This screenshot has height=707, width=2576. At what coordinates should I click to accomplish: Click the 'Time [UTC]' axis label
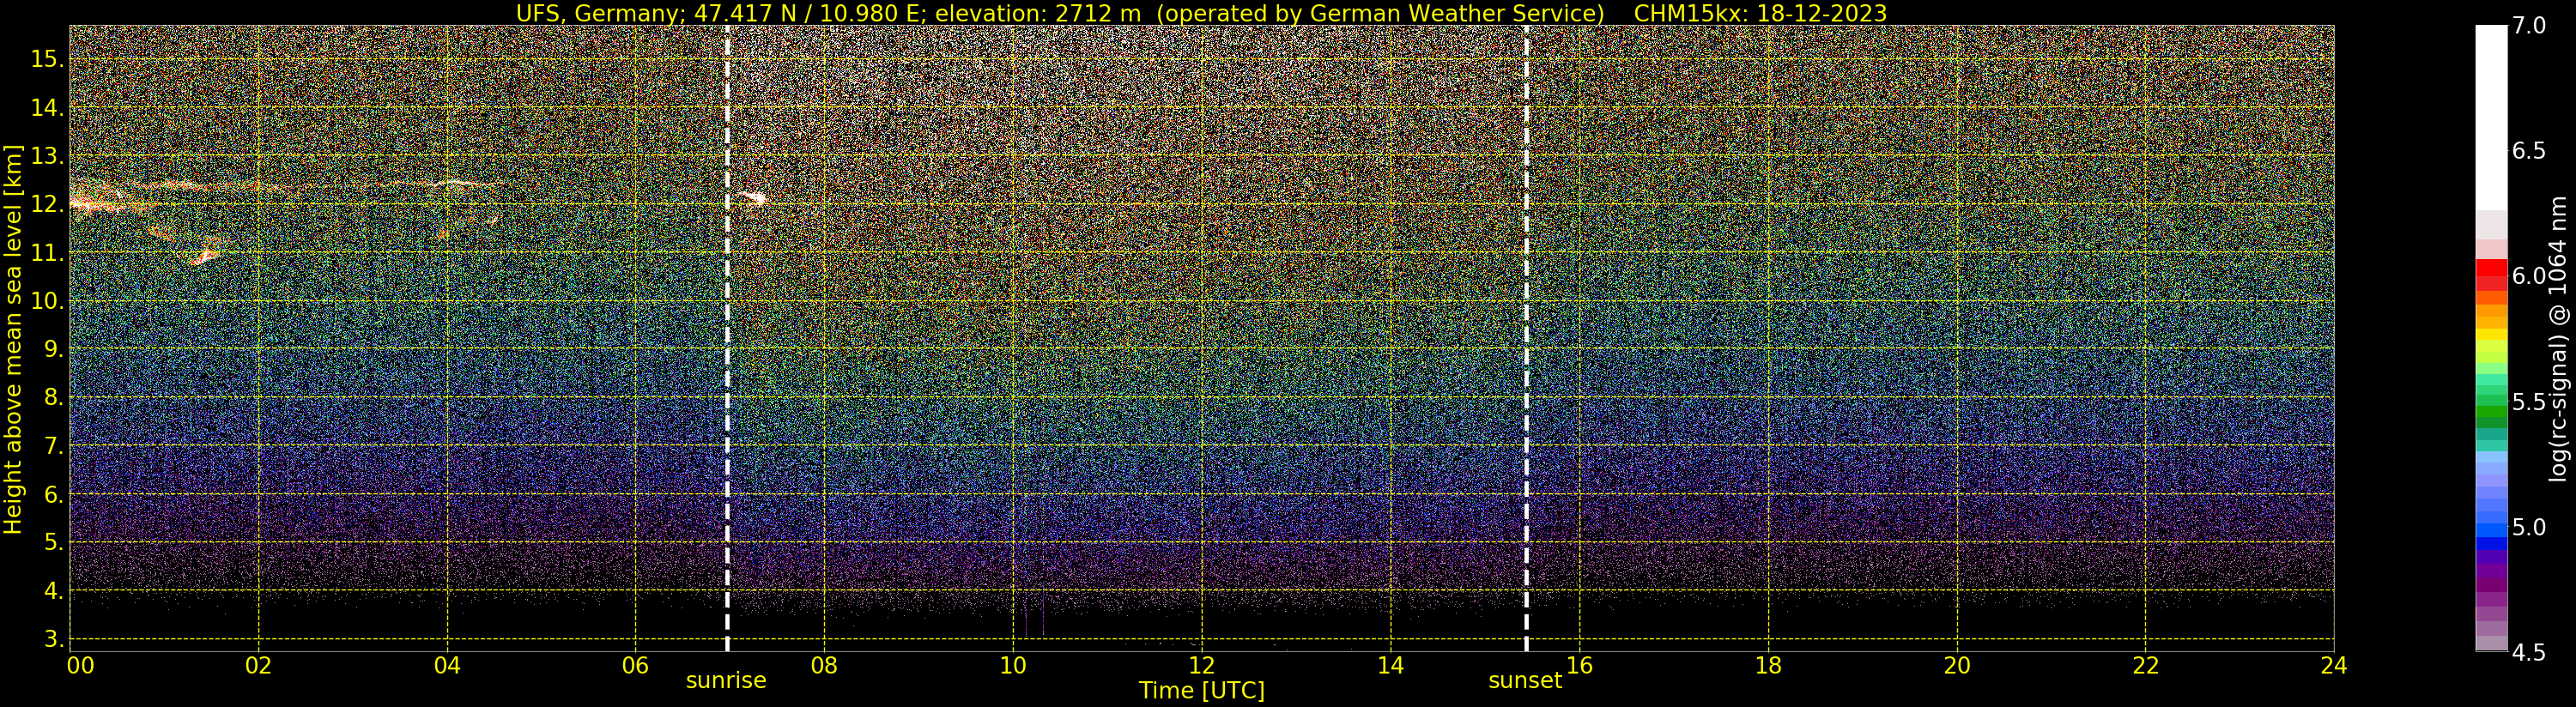click(1201, 691)
